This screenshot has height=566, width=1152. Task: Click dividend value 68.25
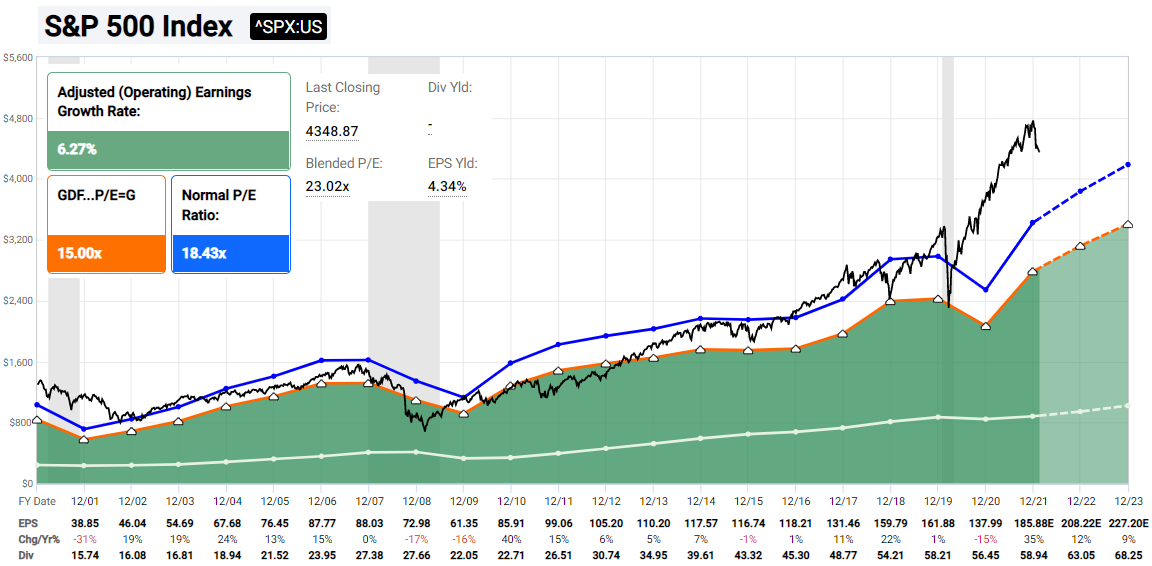(1128, 555)
